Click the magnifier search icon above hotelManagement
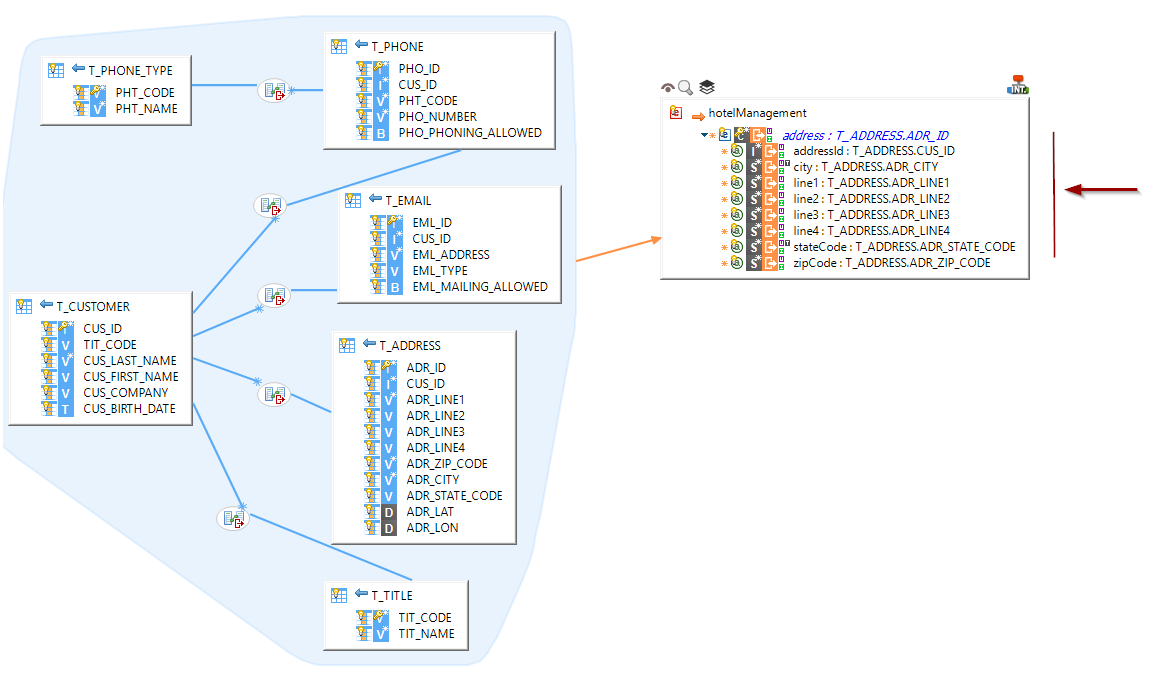 click(x=686, y=88)
